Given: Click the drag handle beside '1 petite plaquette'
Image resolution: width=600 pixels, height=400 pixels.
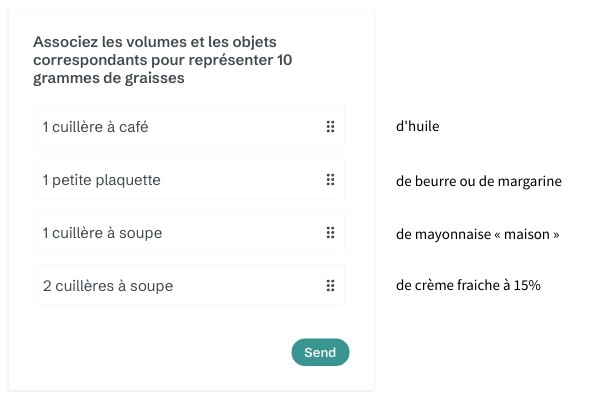Looking at the screenshot, I should pyautogui.click(x=330, y=180).
